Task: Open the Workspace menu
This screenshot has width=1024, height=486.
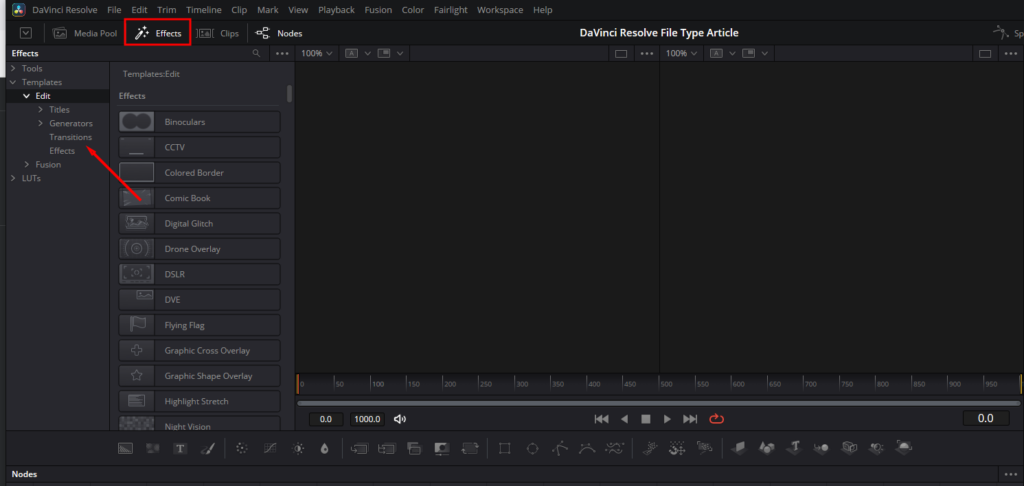Action: pyautogui.click(x=500, y=10)
